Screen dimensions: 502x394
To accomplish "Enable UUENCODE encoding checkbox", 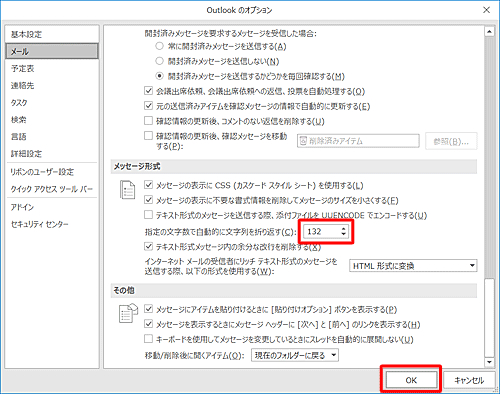I will click(x=148, y=215).
